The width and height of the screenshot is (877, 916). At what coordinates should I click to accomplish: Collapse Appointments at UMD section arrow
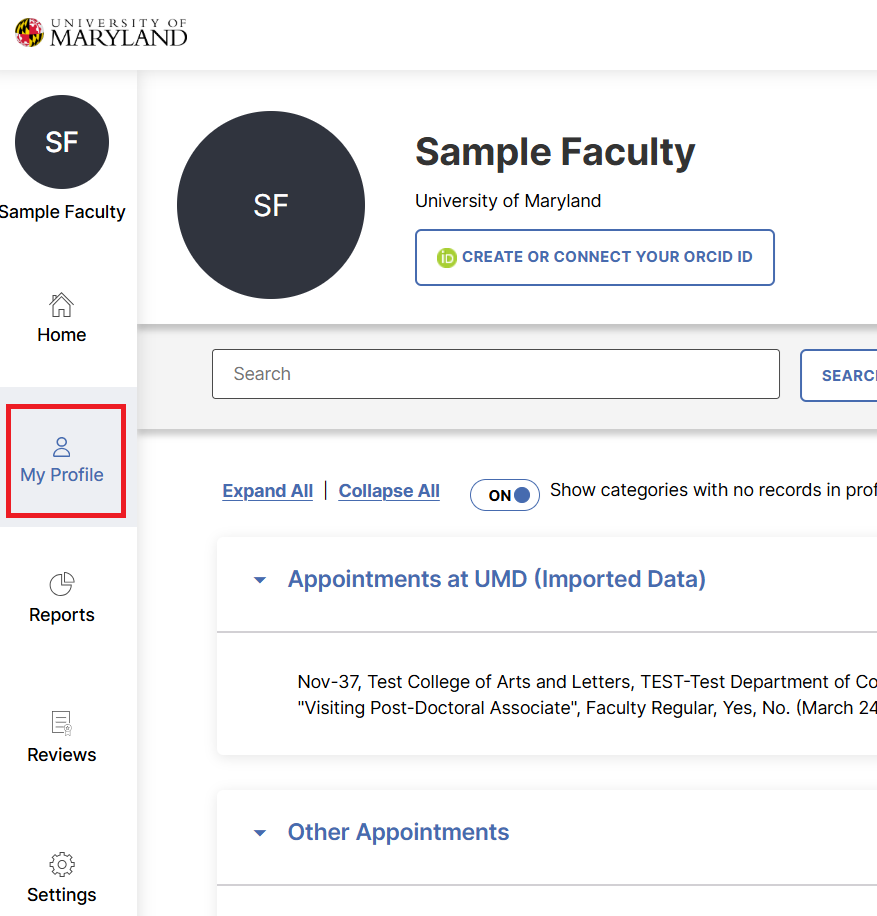(x=260, y=580)
